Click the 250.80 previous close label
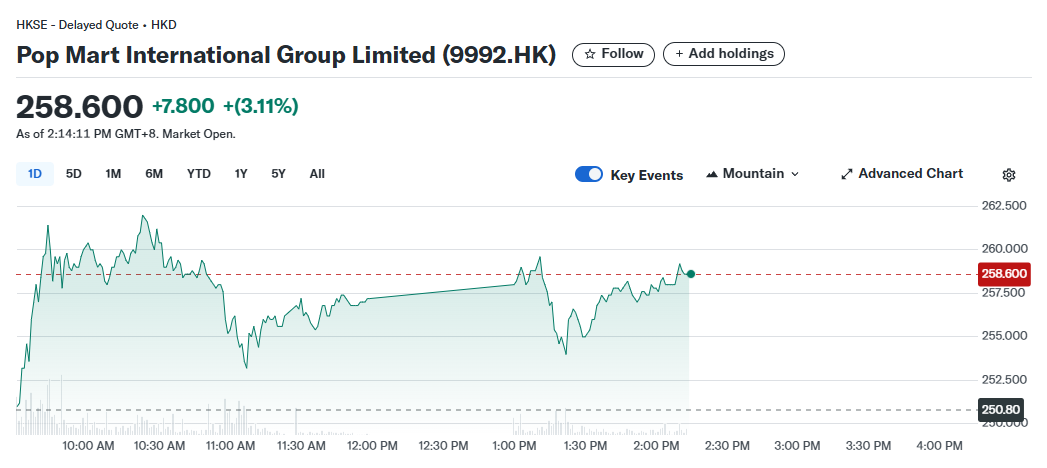1047x468 pixels. click(1001, 409)
